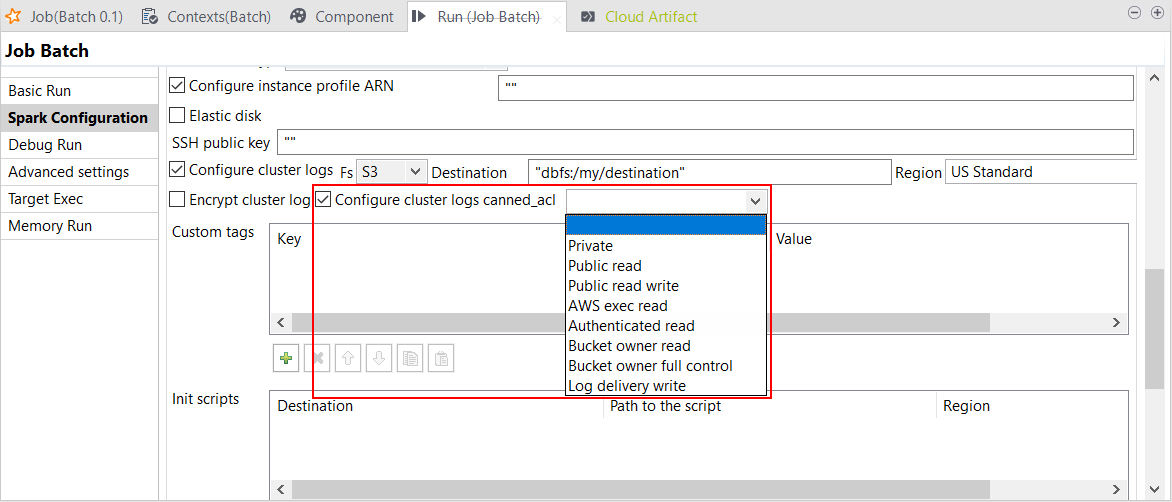The height and width of the screenshot is (502, 1172).
Task: Click the green plus add-row button
Action: tap(286, 358)
